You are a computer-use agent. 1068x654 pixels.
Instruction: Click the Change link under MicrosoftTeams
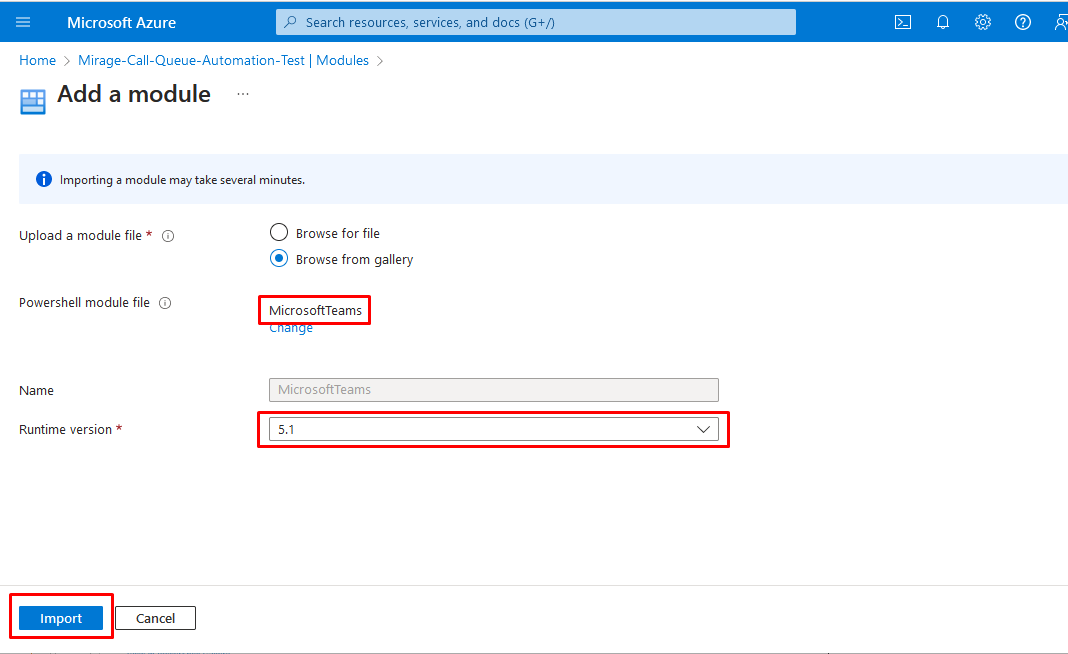[x=291, y=328]
